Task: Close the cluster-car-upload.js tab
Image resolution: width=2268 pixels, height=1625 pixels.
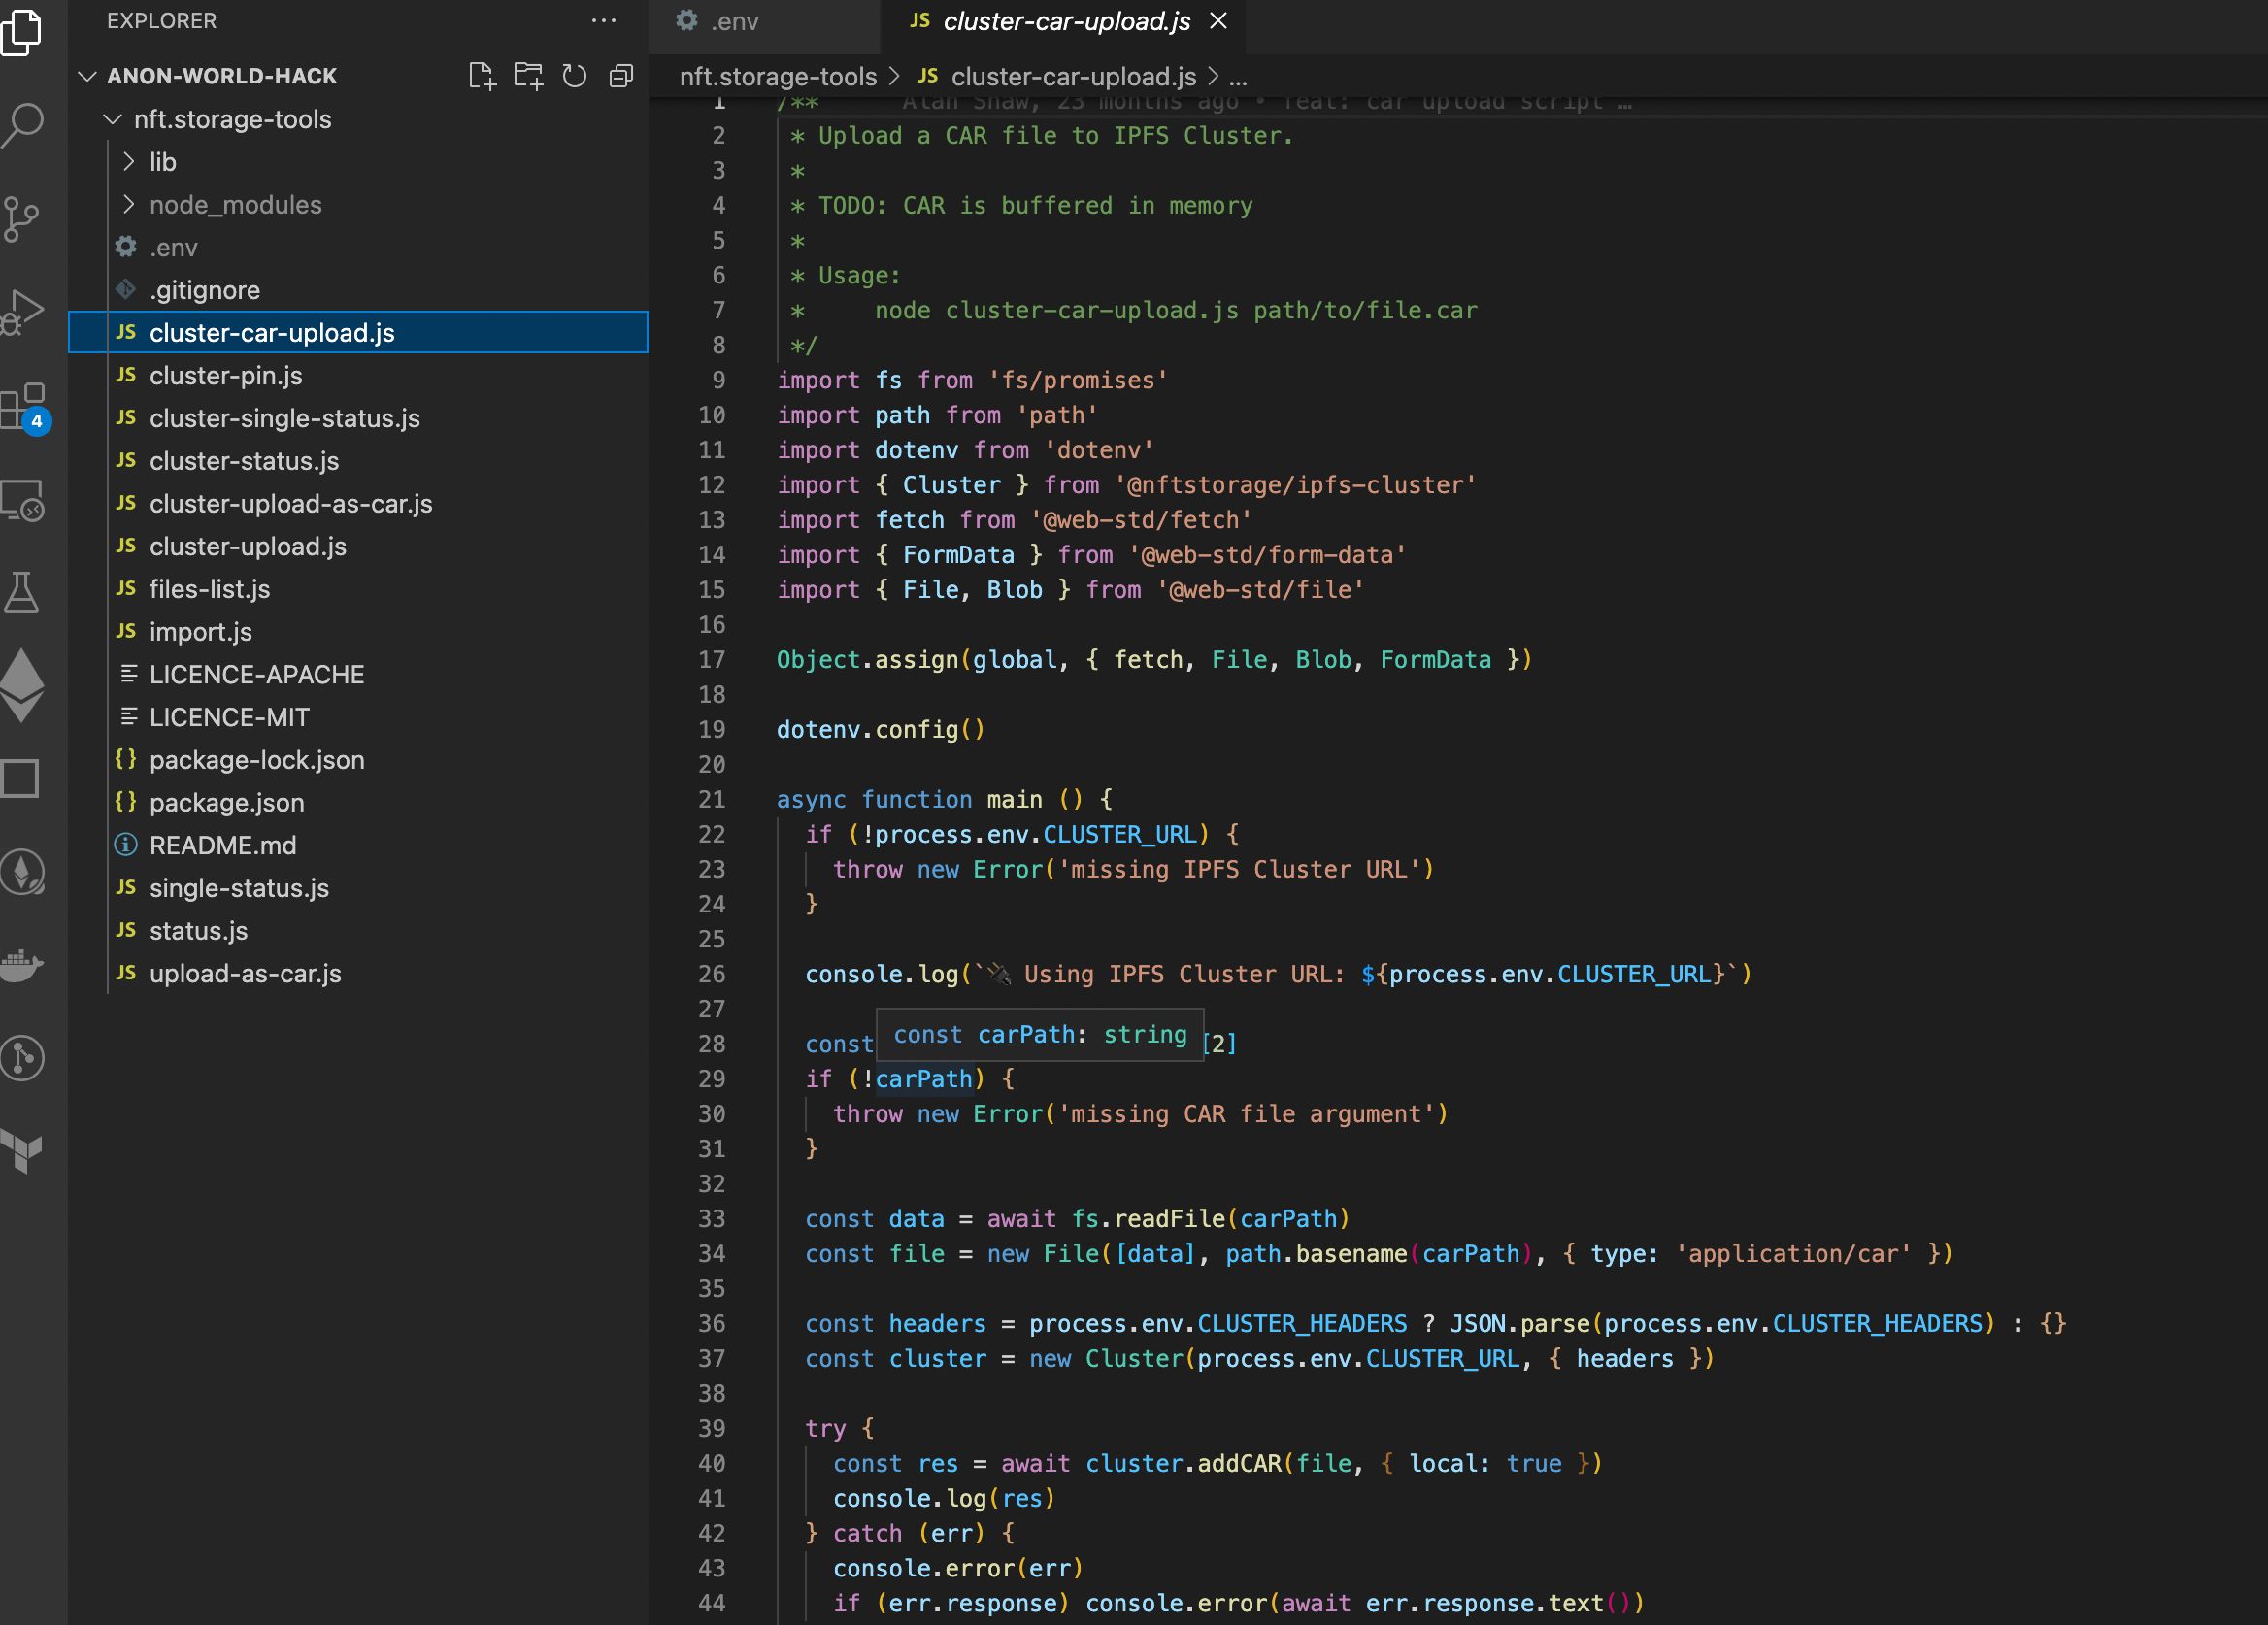Action: pos(1218,21)
